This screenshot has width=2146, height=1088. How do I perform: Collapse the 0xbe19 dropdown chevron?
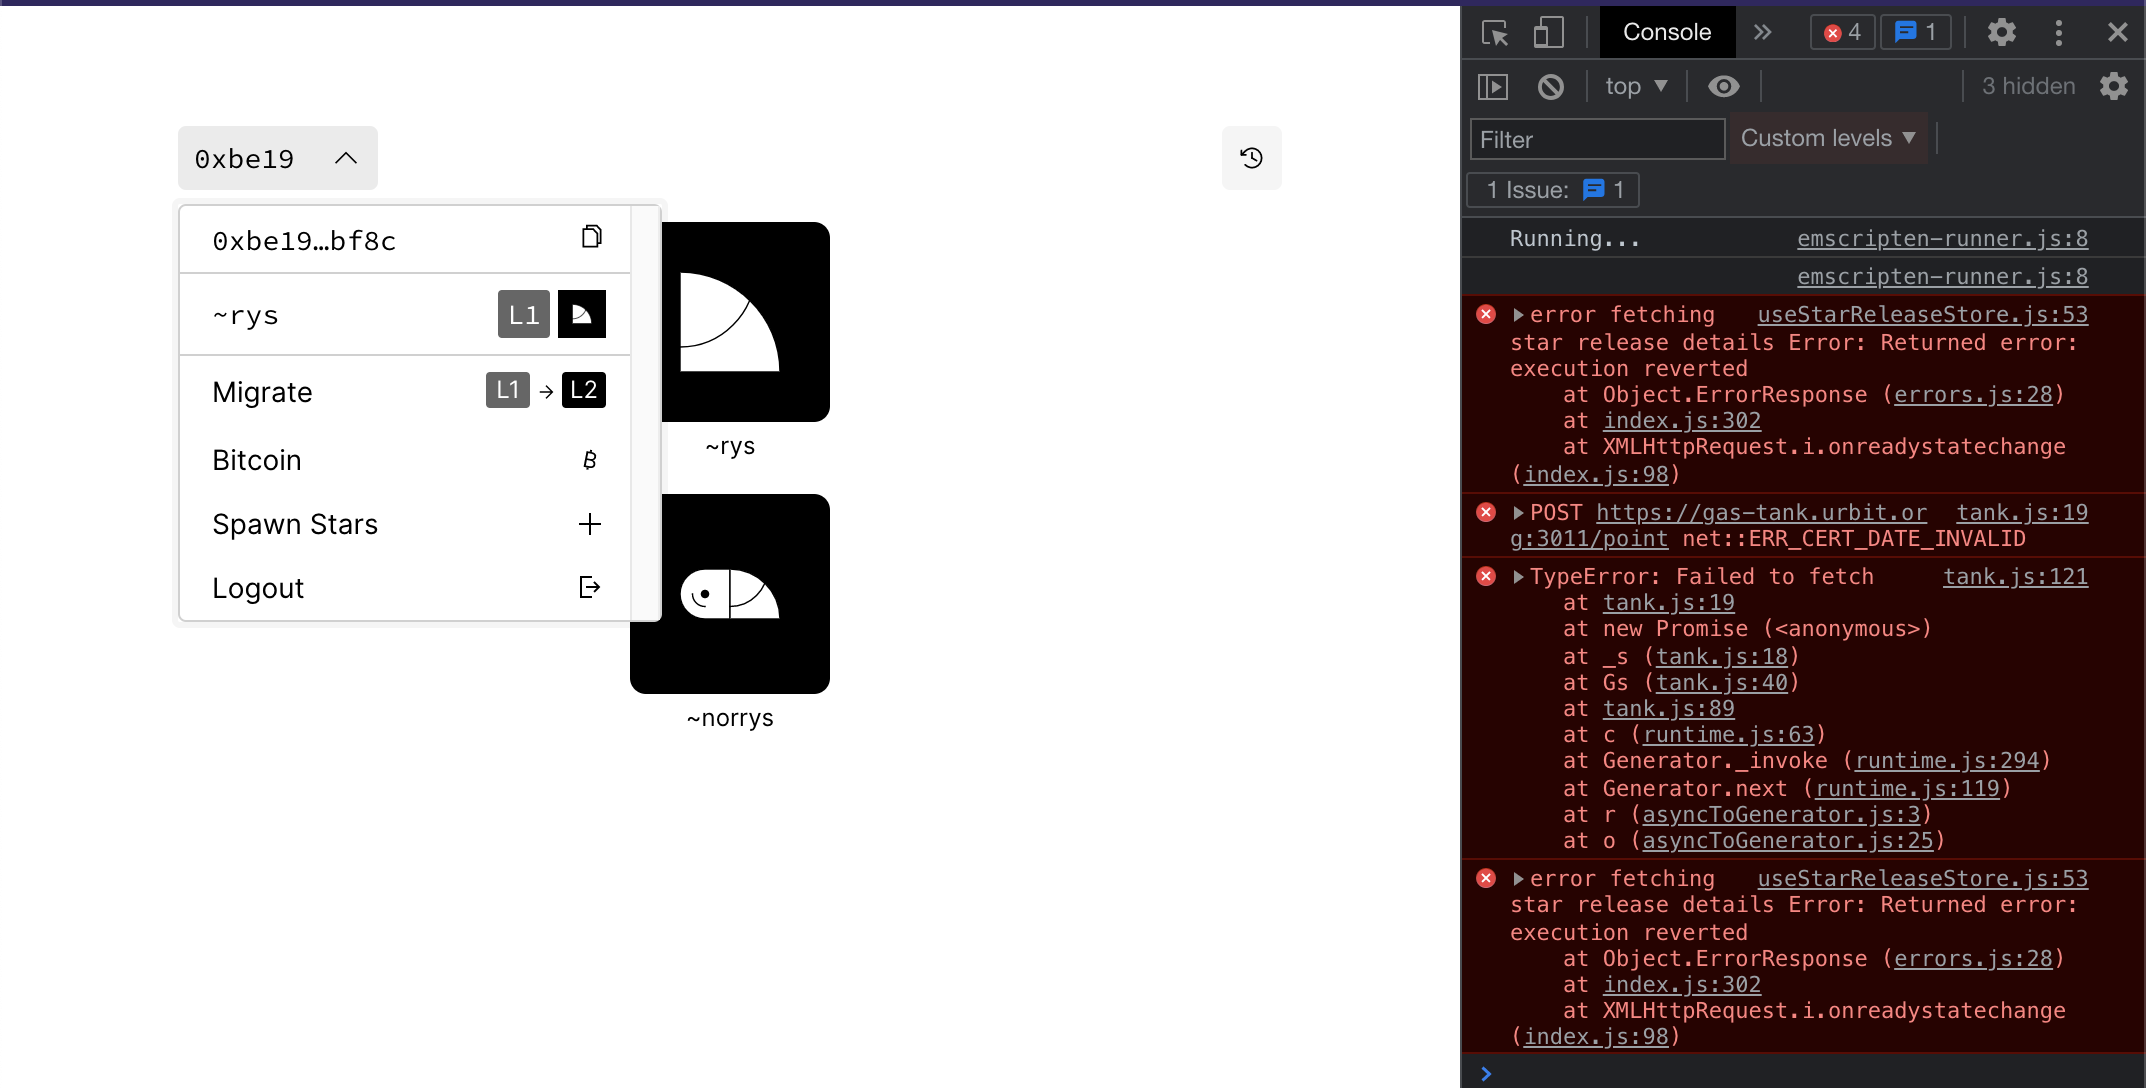click(x=345, y=158)
